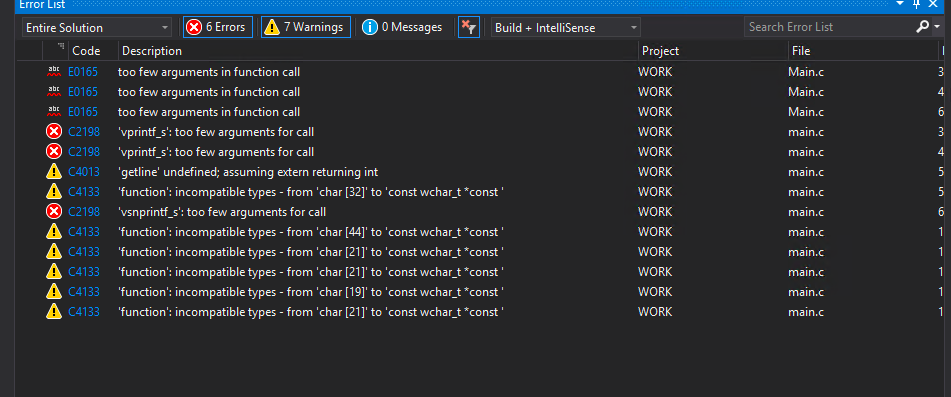The width and height of the screenshot is (951, 397).
Task: Open the search options dropdown arrow
Action: coord(937,27)
